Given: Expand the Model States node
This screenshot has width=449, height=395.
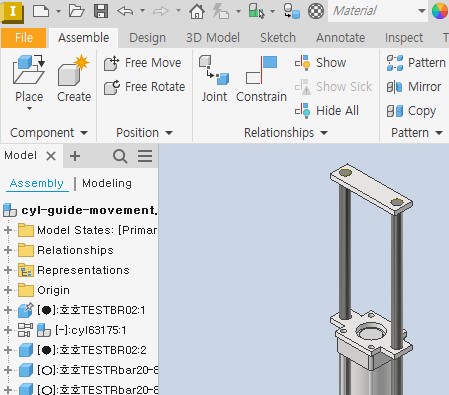Looking at the screenshot, I should [8, 230].
